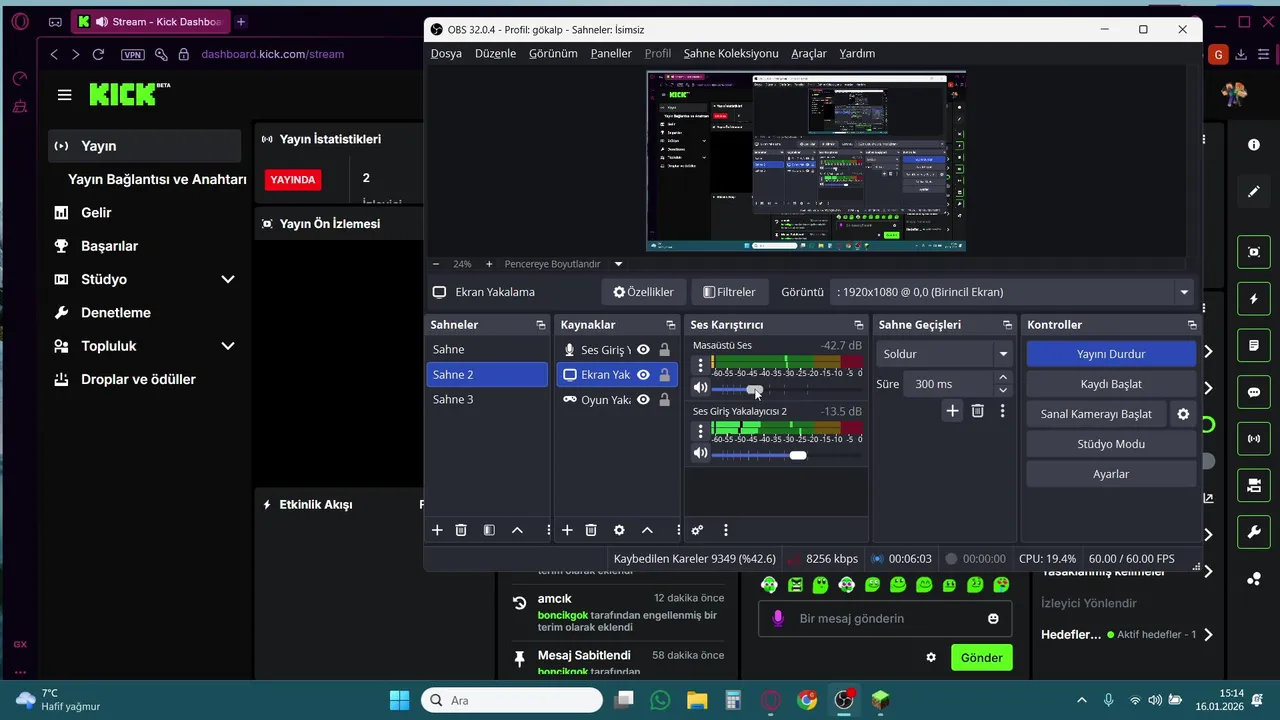Zoom out the OBS preview with minus

click(436, 264)
